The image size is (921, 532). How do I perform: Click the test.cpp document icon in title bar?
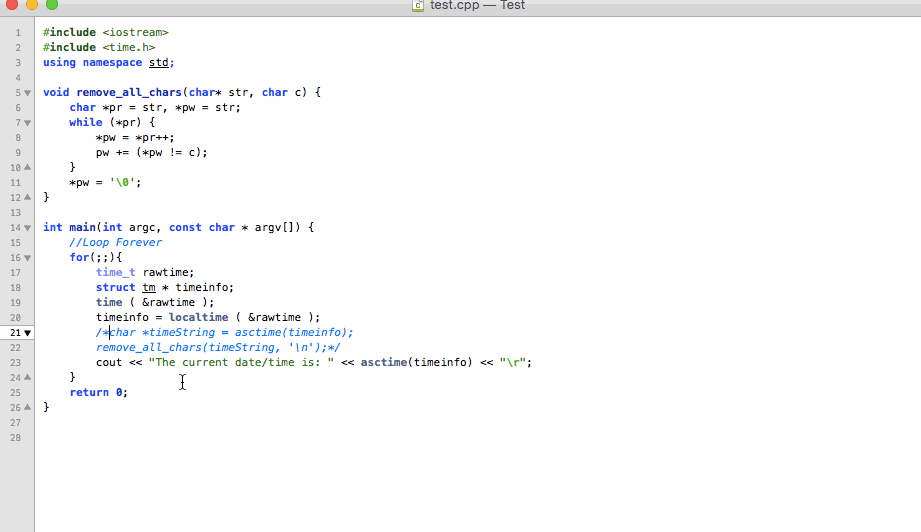pos(418,5)
